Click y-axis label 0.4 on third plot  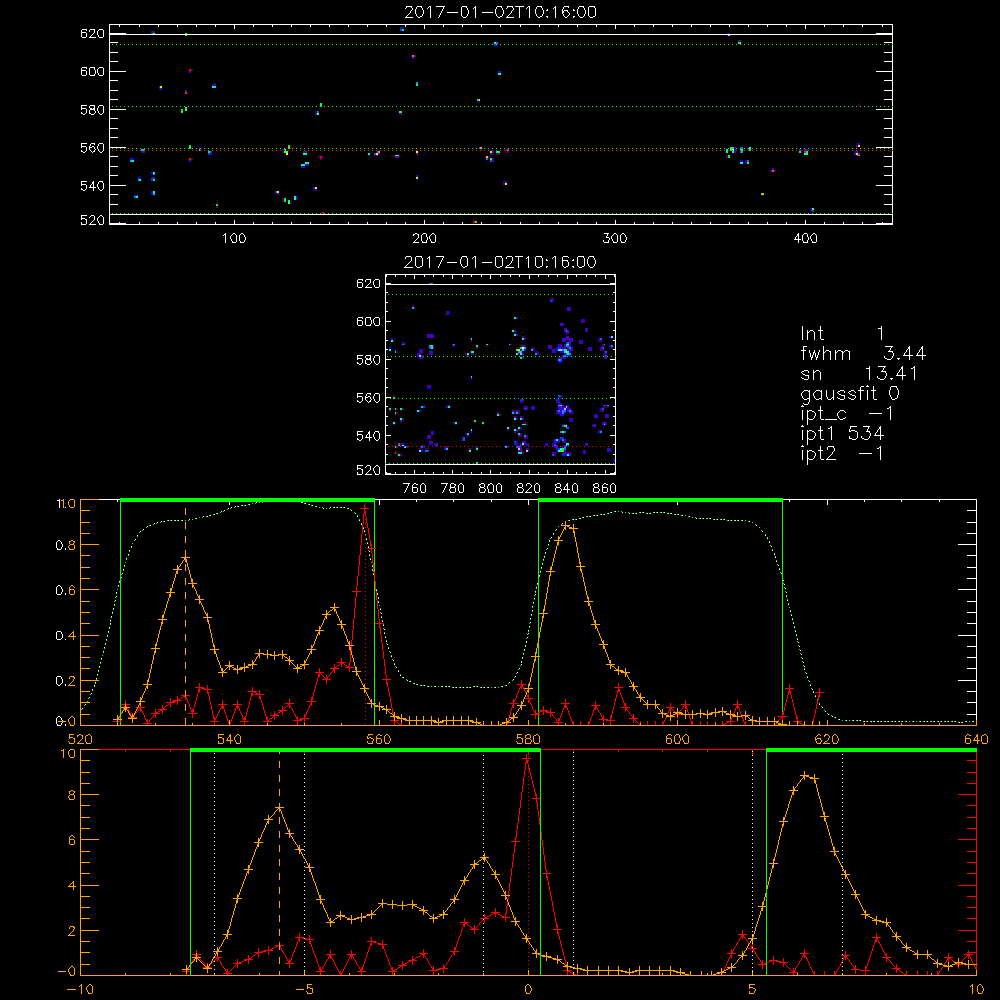point(66,636)
